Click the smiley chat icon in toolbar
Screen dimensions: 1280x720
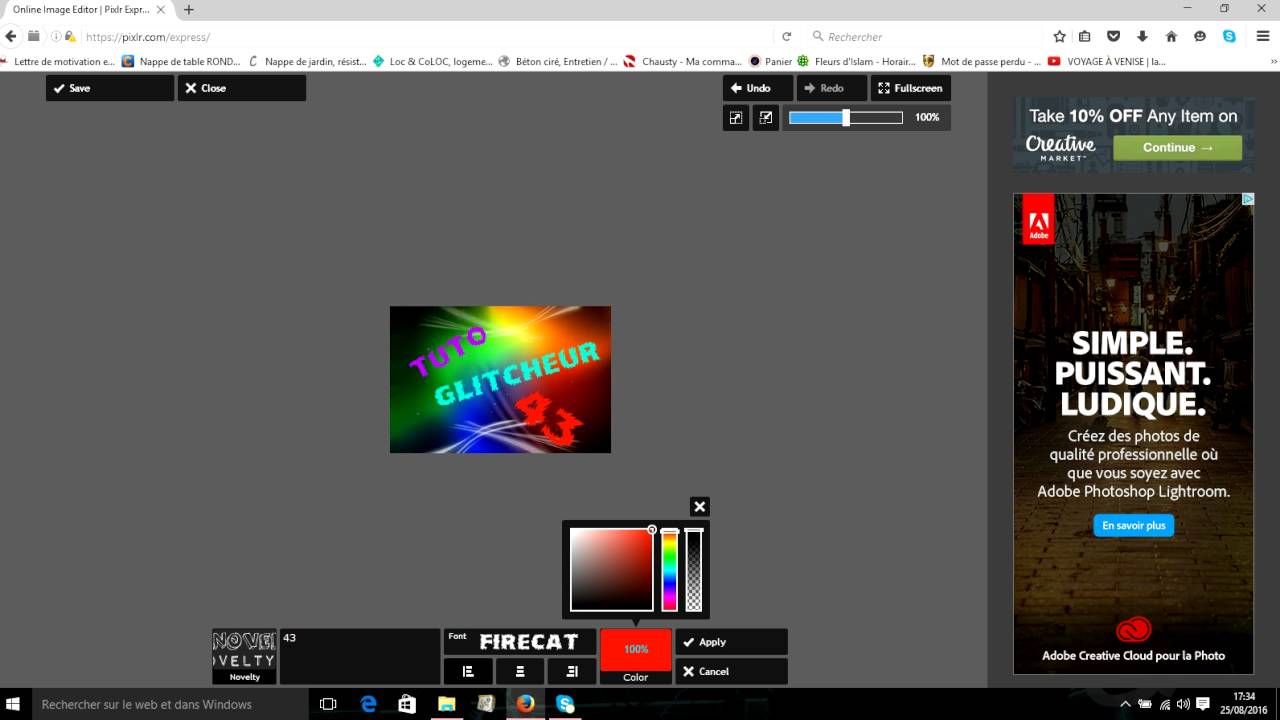[x=1200, y=36]
